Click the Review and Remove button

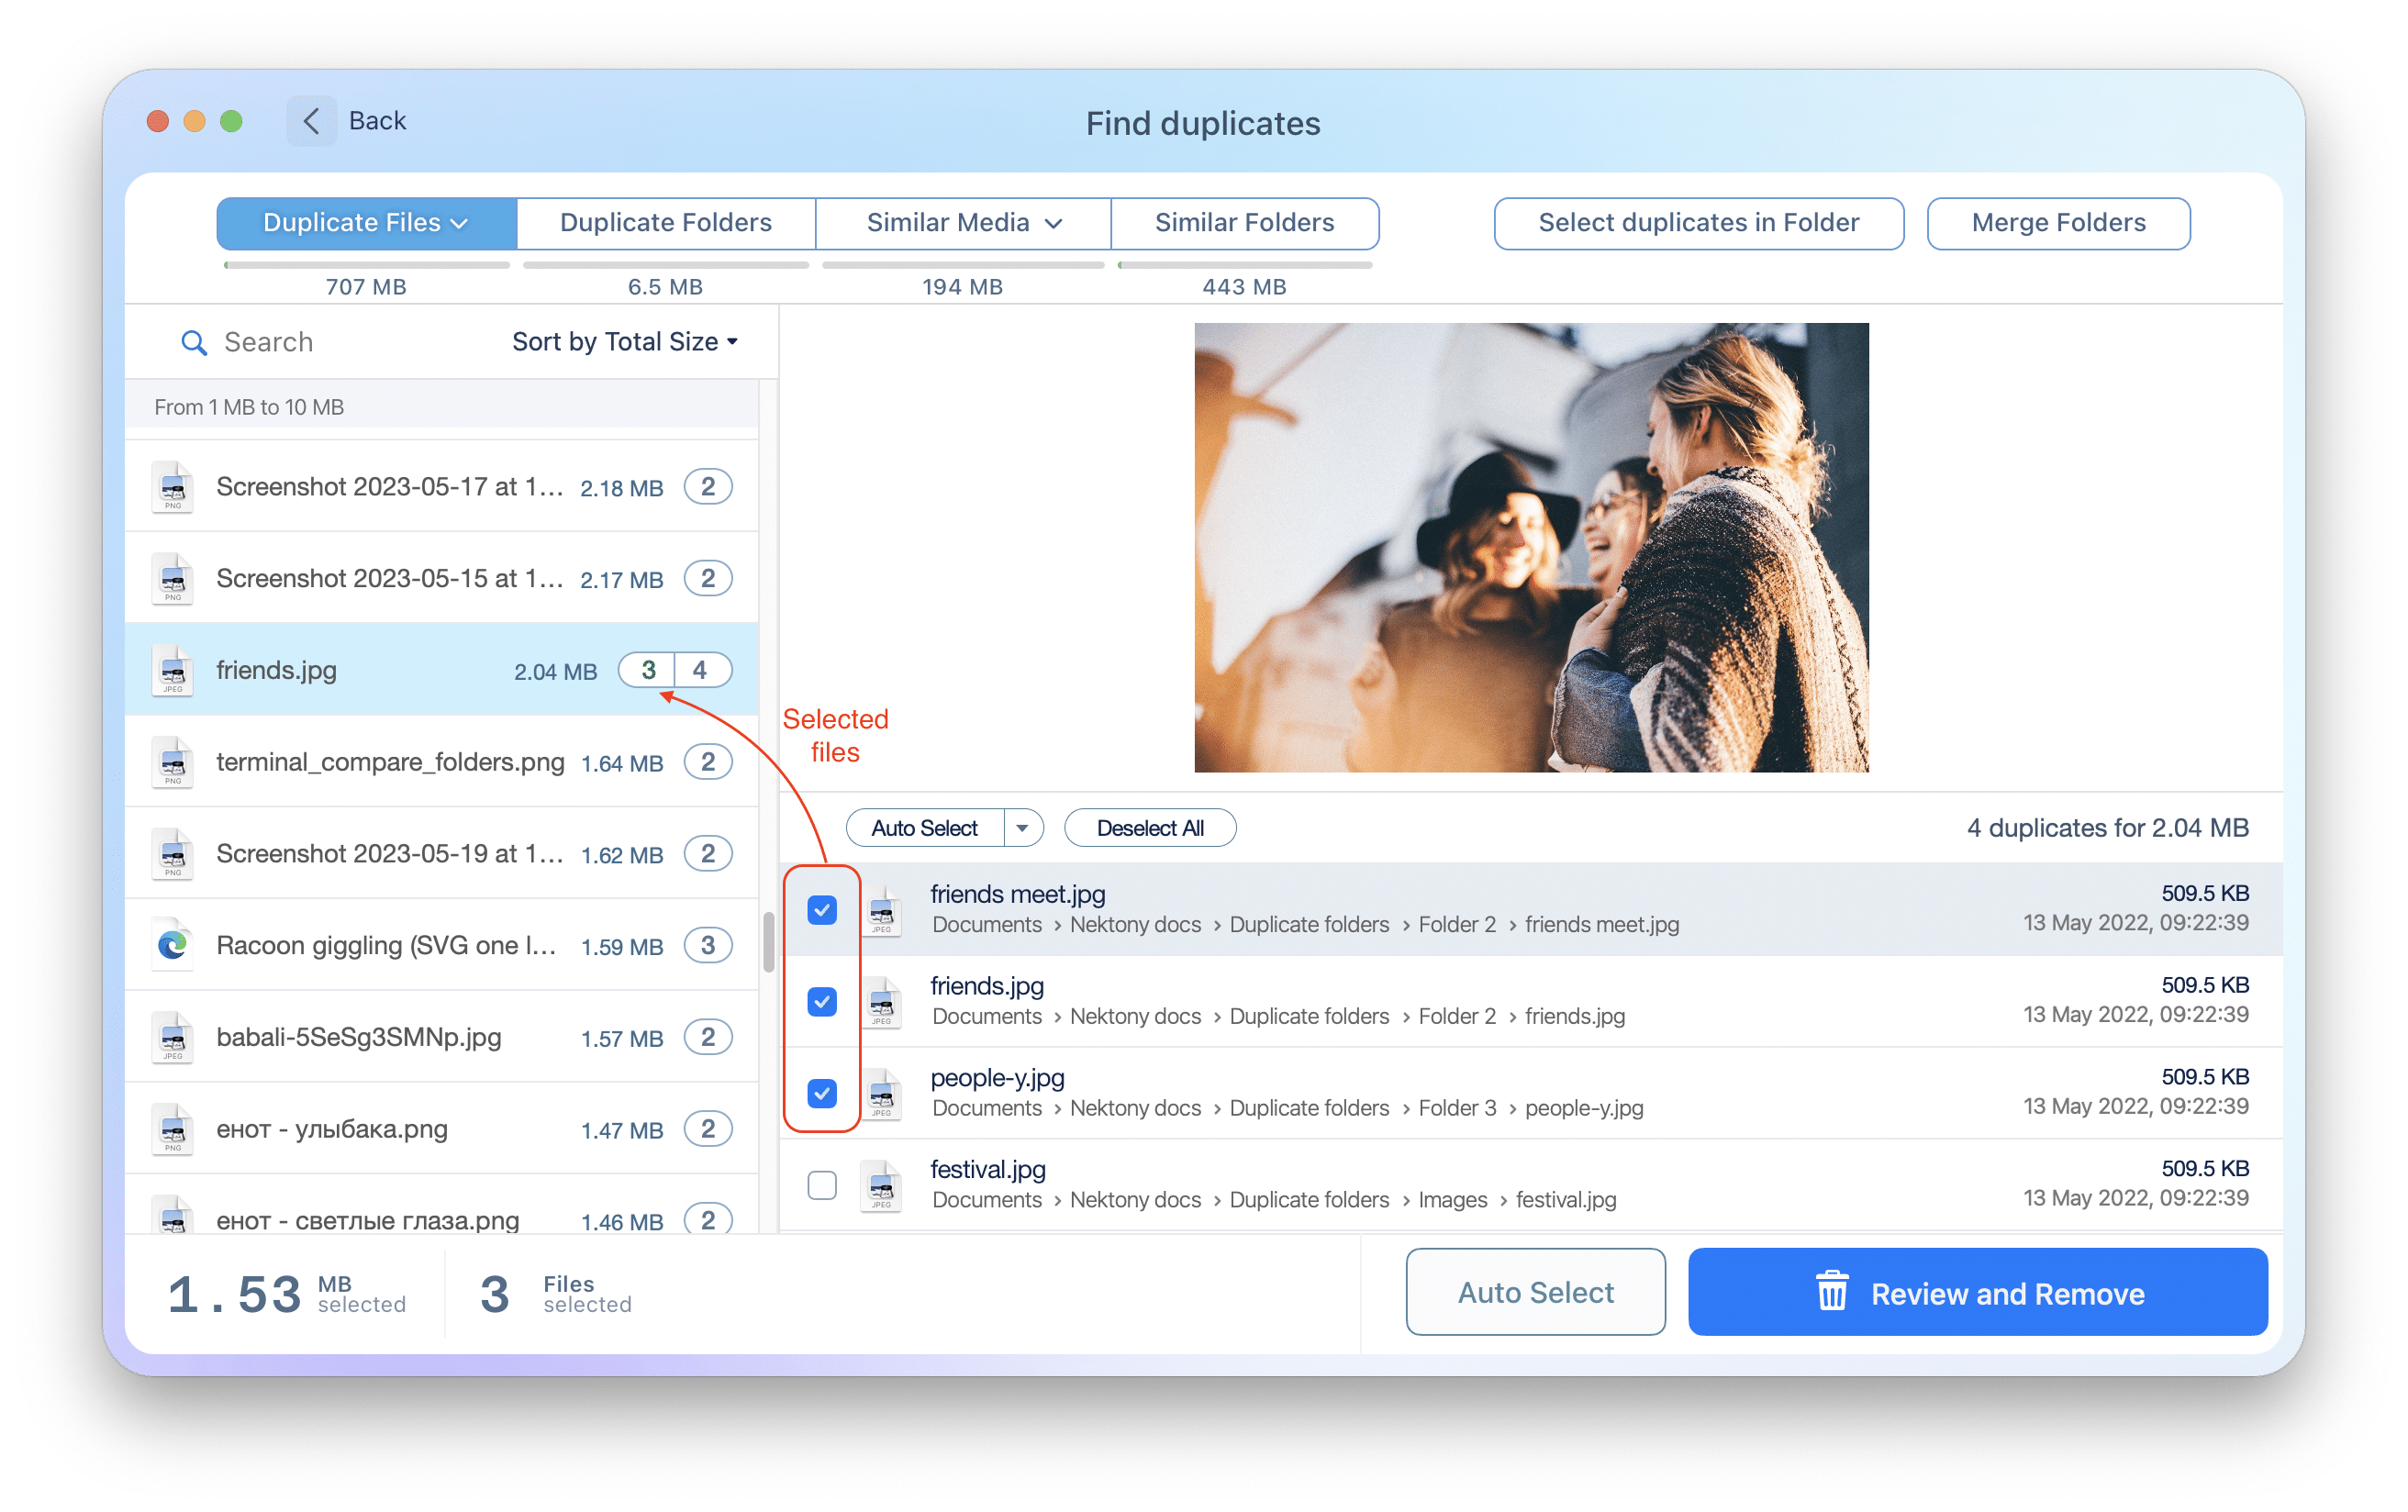pyautogui.click(x=1978, y=1292)
